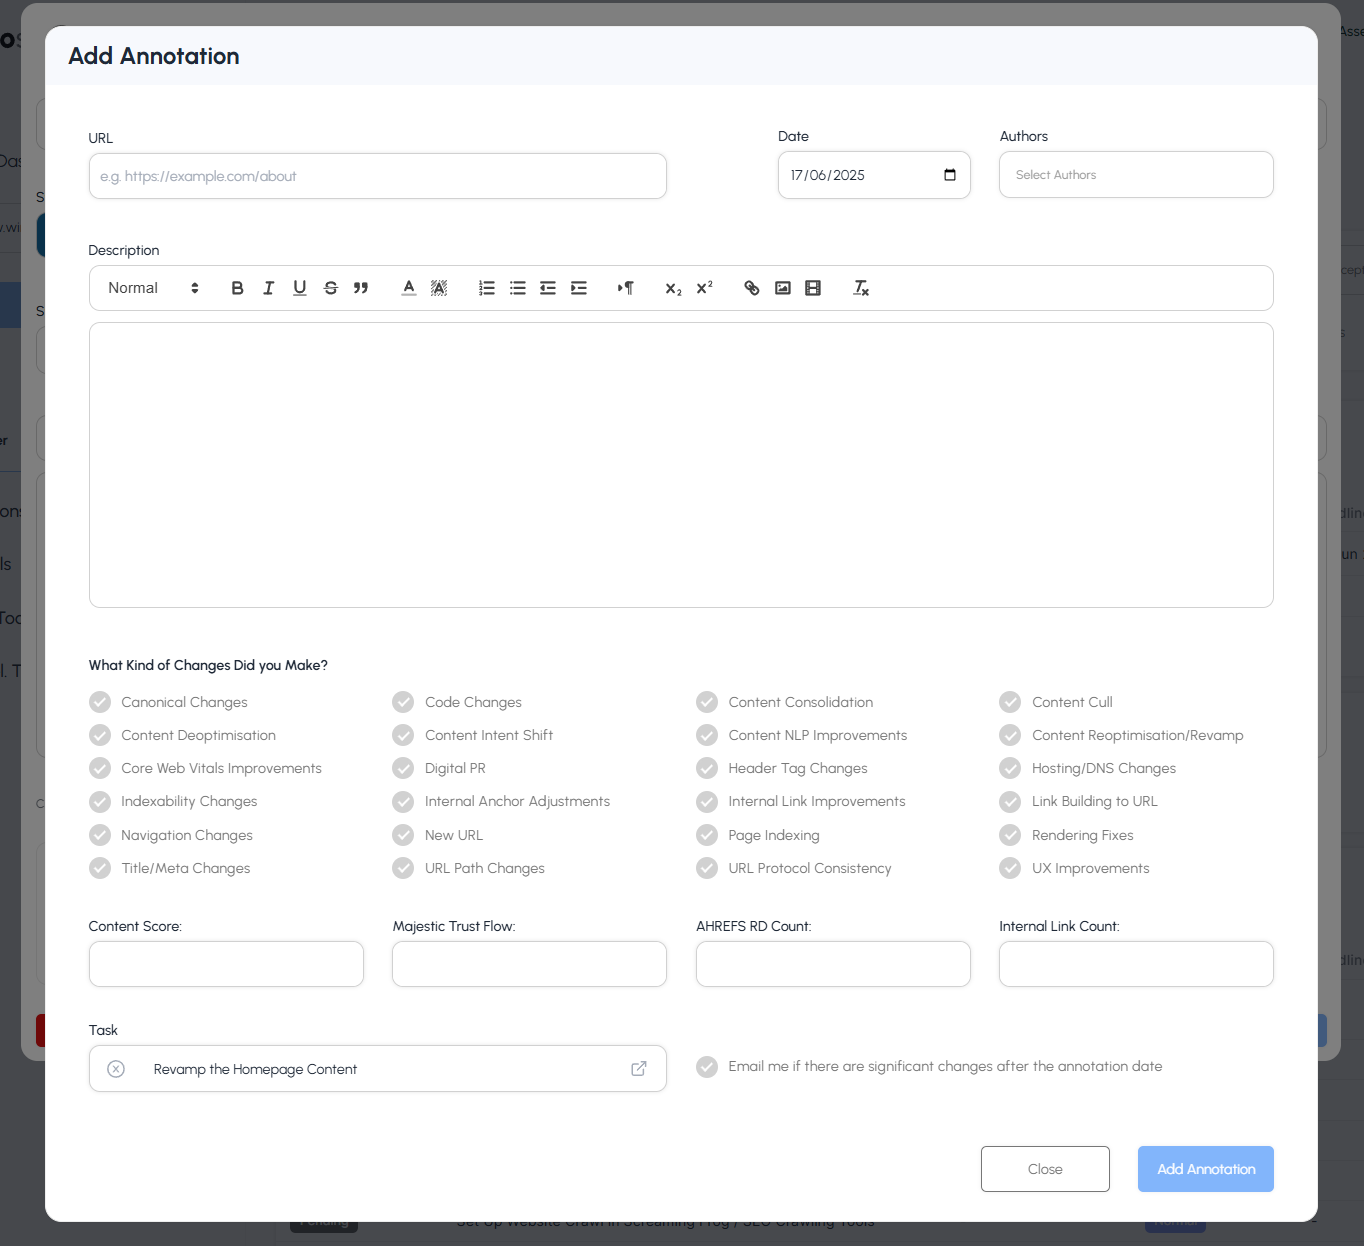Open the text color picker
Screen dimensions: 1364x1246
tap(409, 288)
